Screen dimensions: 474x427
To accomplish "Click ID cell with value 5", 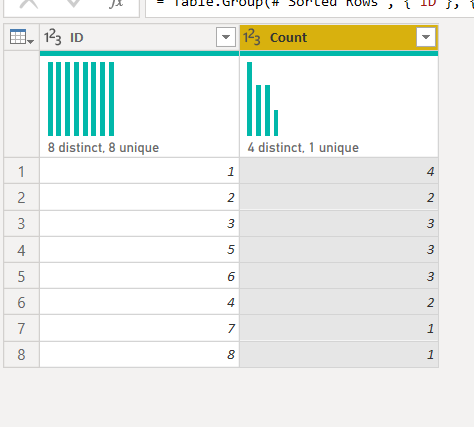I will (139, 250).
